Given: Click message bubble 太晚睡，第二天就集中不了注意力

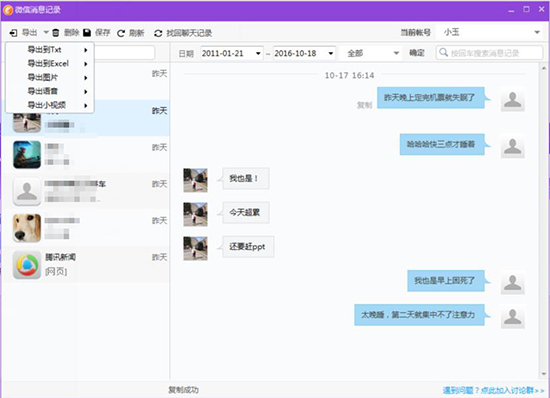Looking at the screenshot, I should pos(420,315).
